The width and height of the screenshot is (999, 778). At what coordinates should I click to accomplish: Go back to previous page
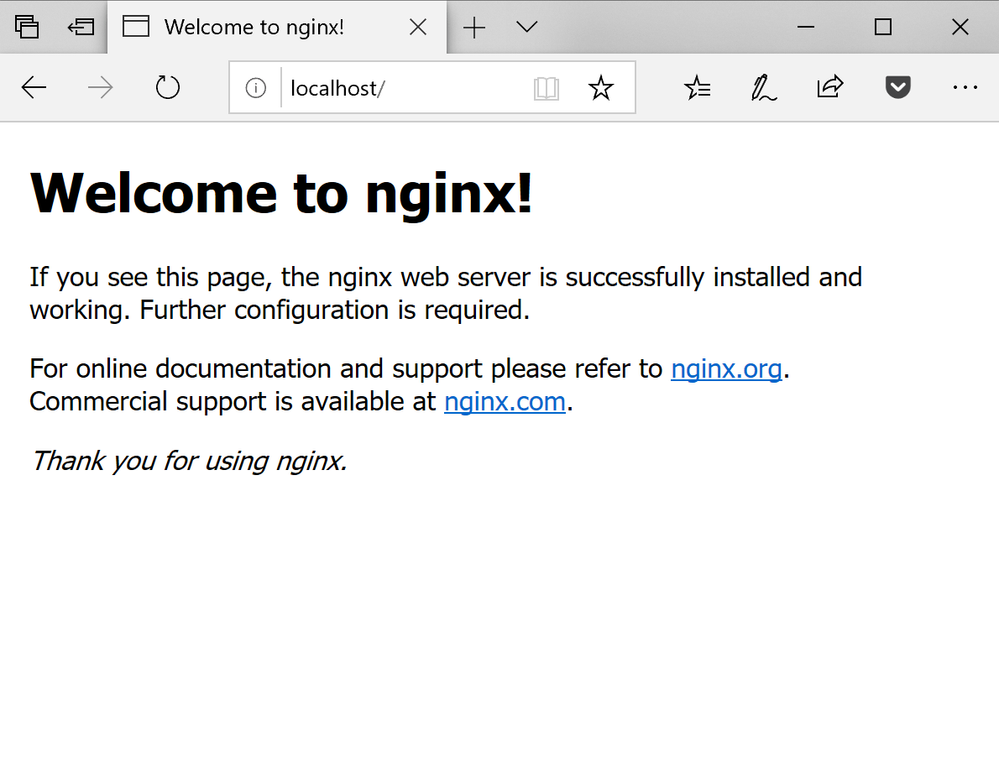click(x=34, y=87)
